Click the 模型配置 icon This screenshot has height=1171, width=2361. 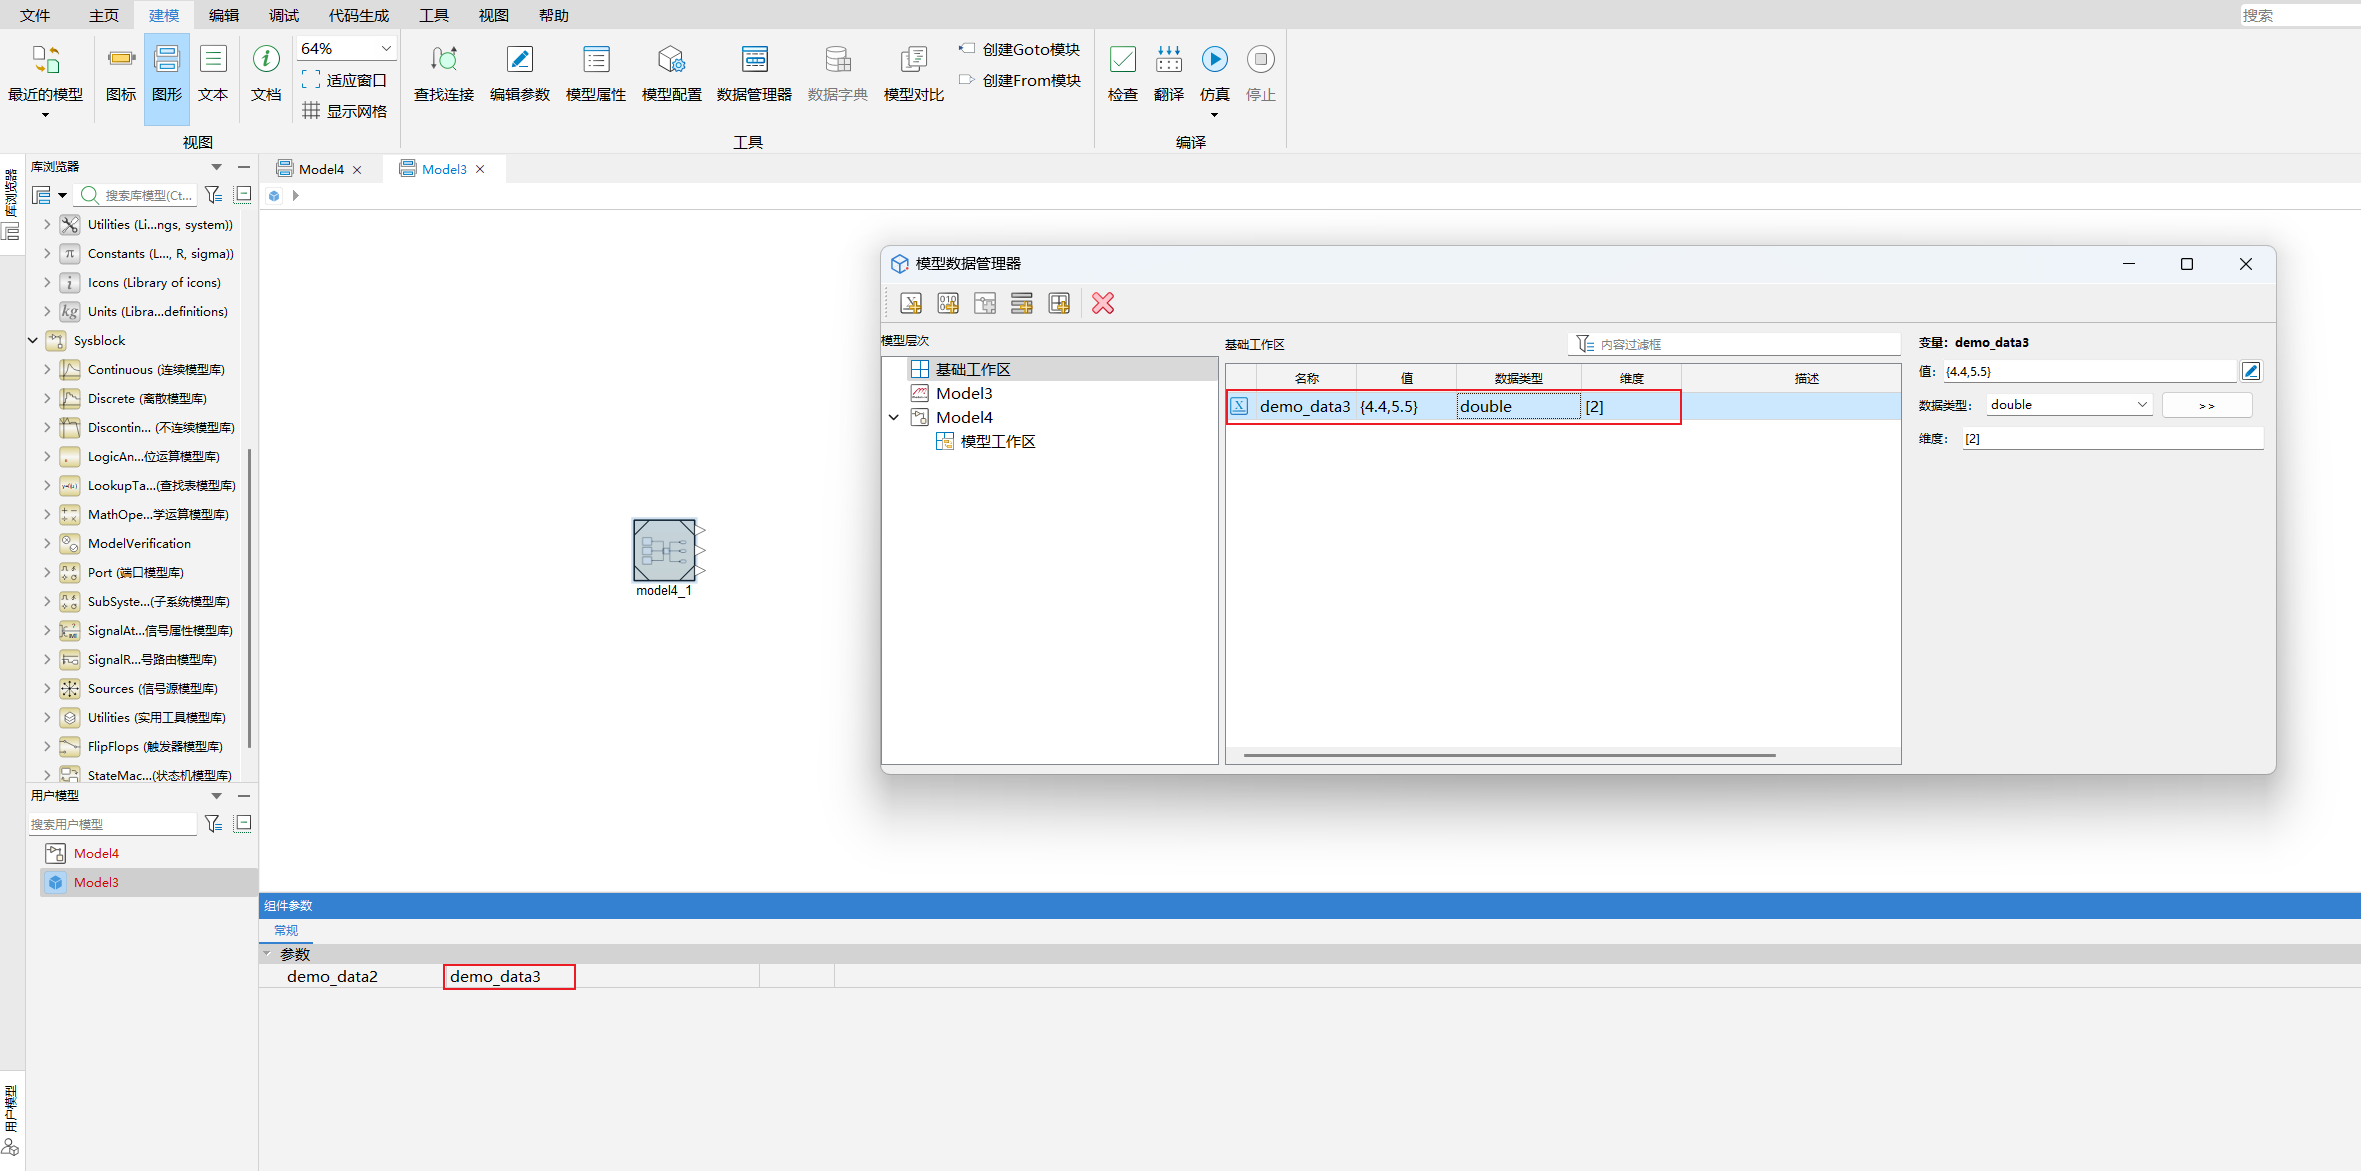[671, 60]
